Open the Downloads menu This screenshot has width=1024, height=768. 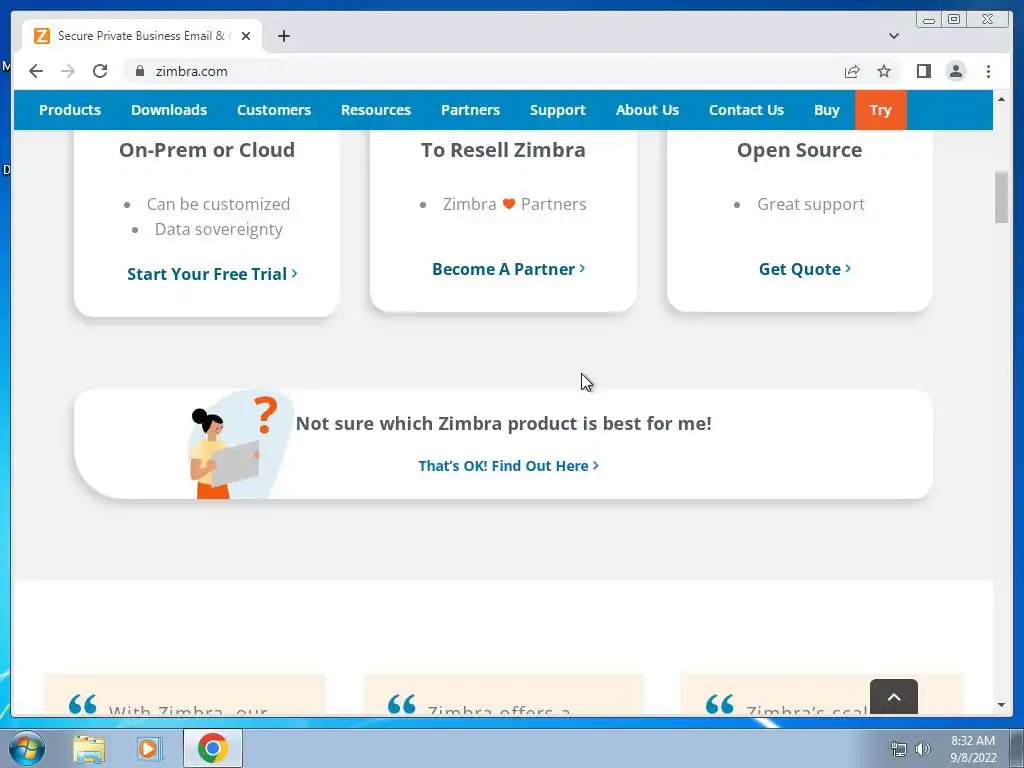tap(169, 110)
